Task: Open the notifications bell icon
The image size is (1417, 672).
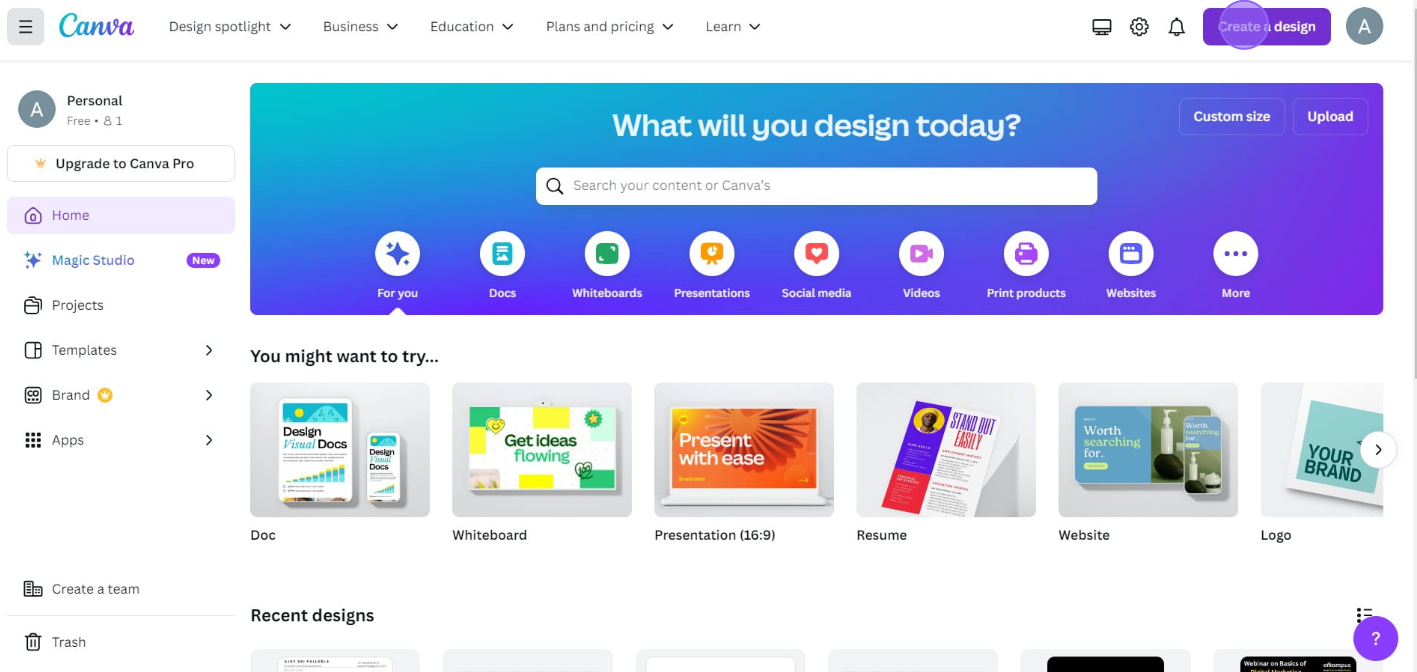Action: [x=1177, y=27]
